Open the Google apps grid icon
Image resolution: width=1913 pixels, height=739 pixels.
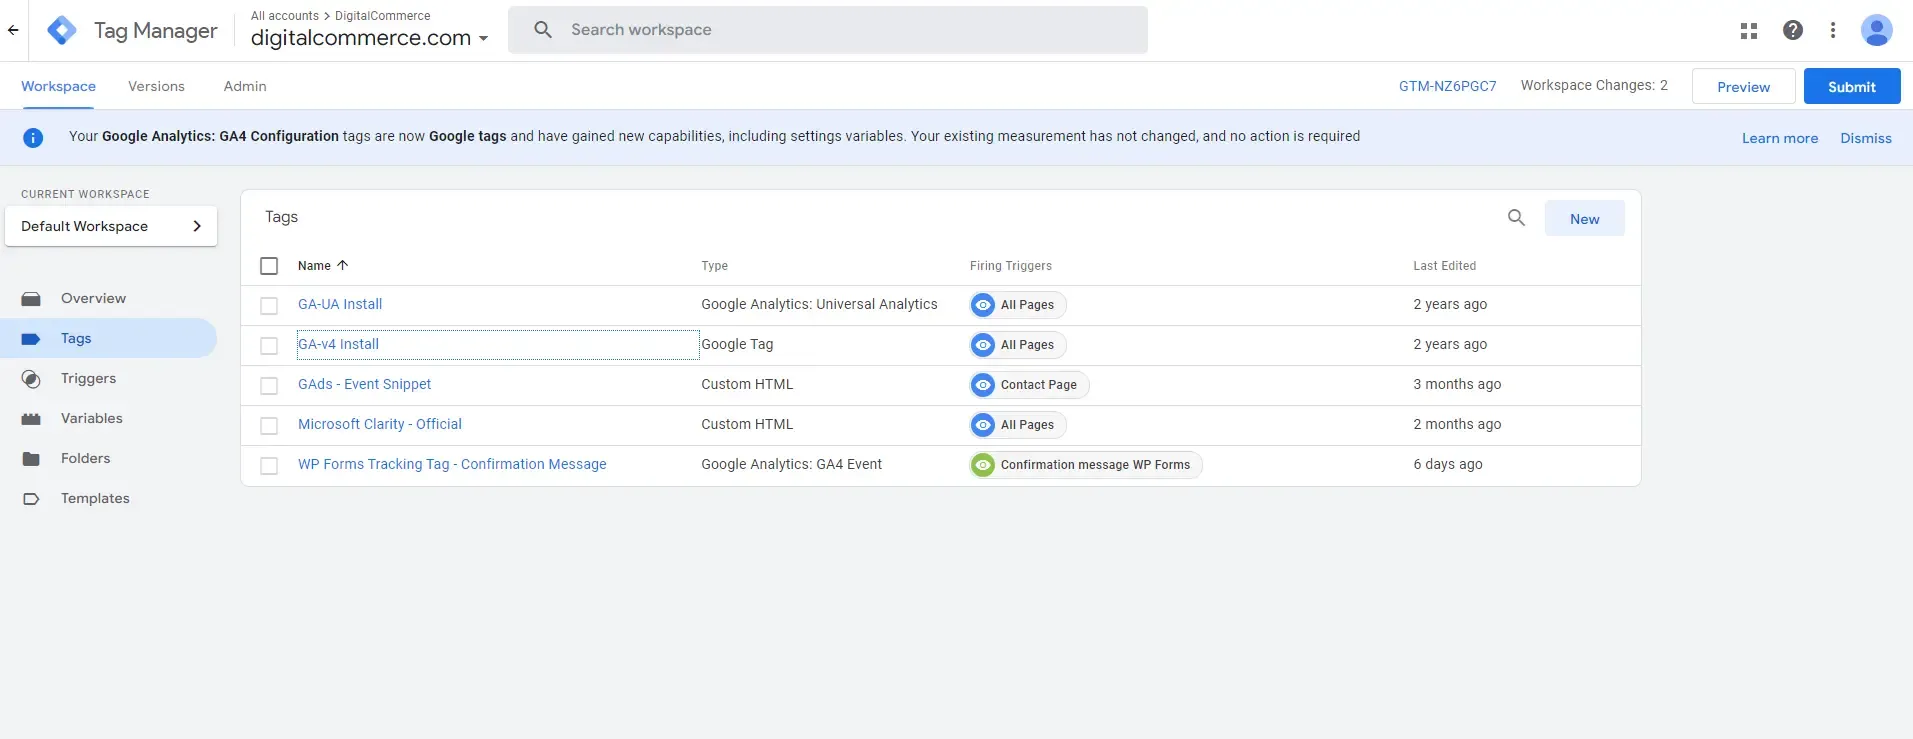coord(1749,31)
